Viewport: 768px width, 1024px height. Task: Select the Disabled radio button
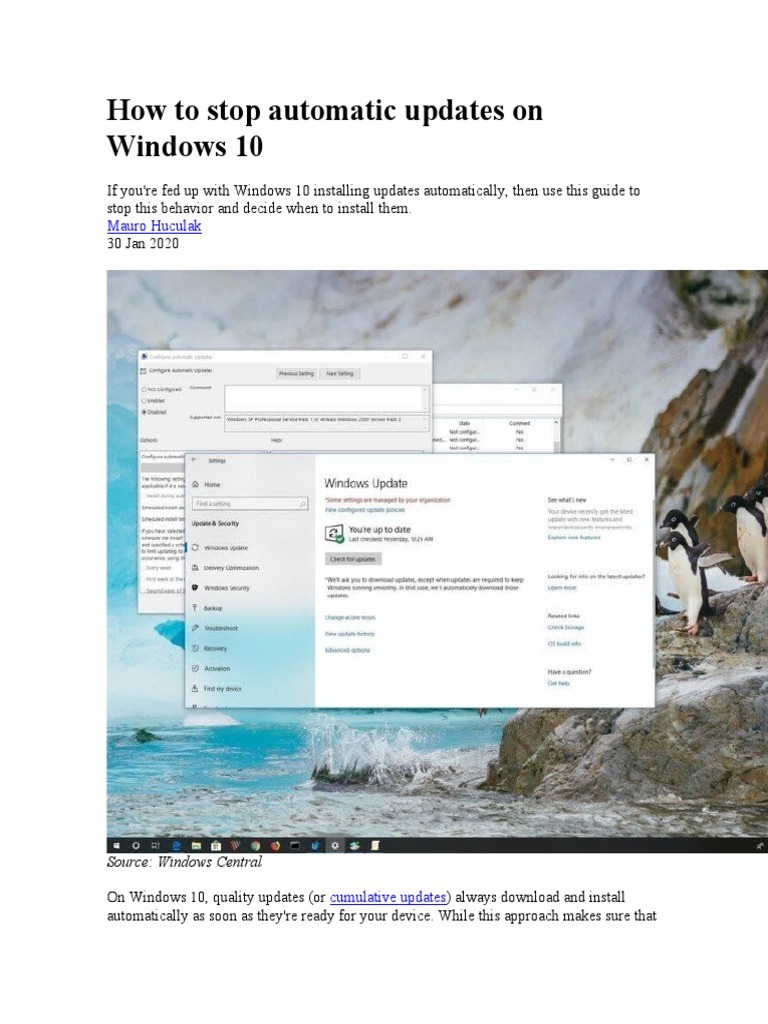144,412
